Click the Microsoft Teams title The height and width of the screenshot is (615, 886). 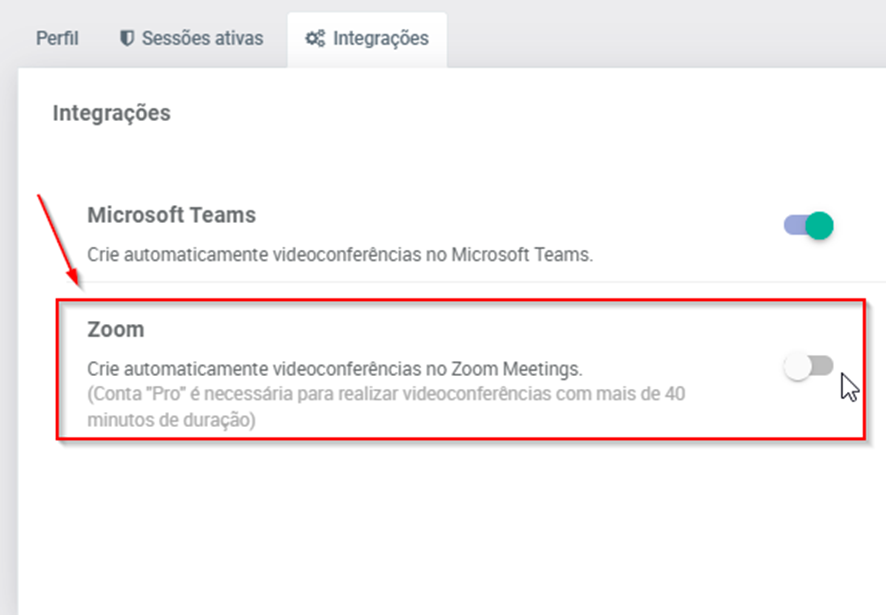click(x=171, y=215)
